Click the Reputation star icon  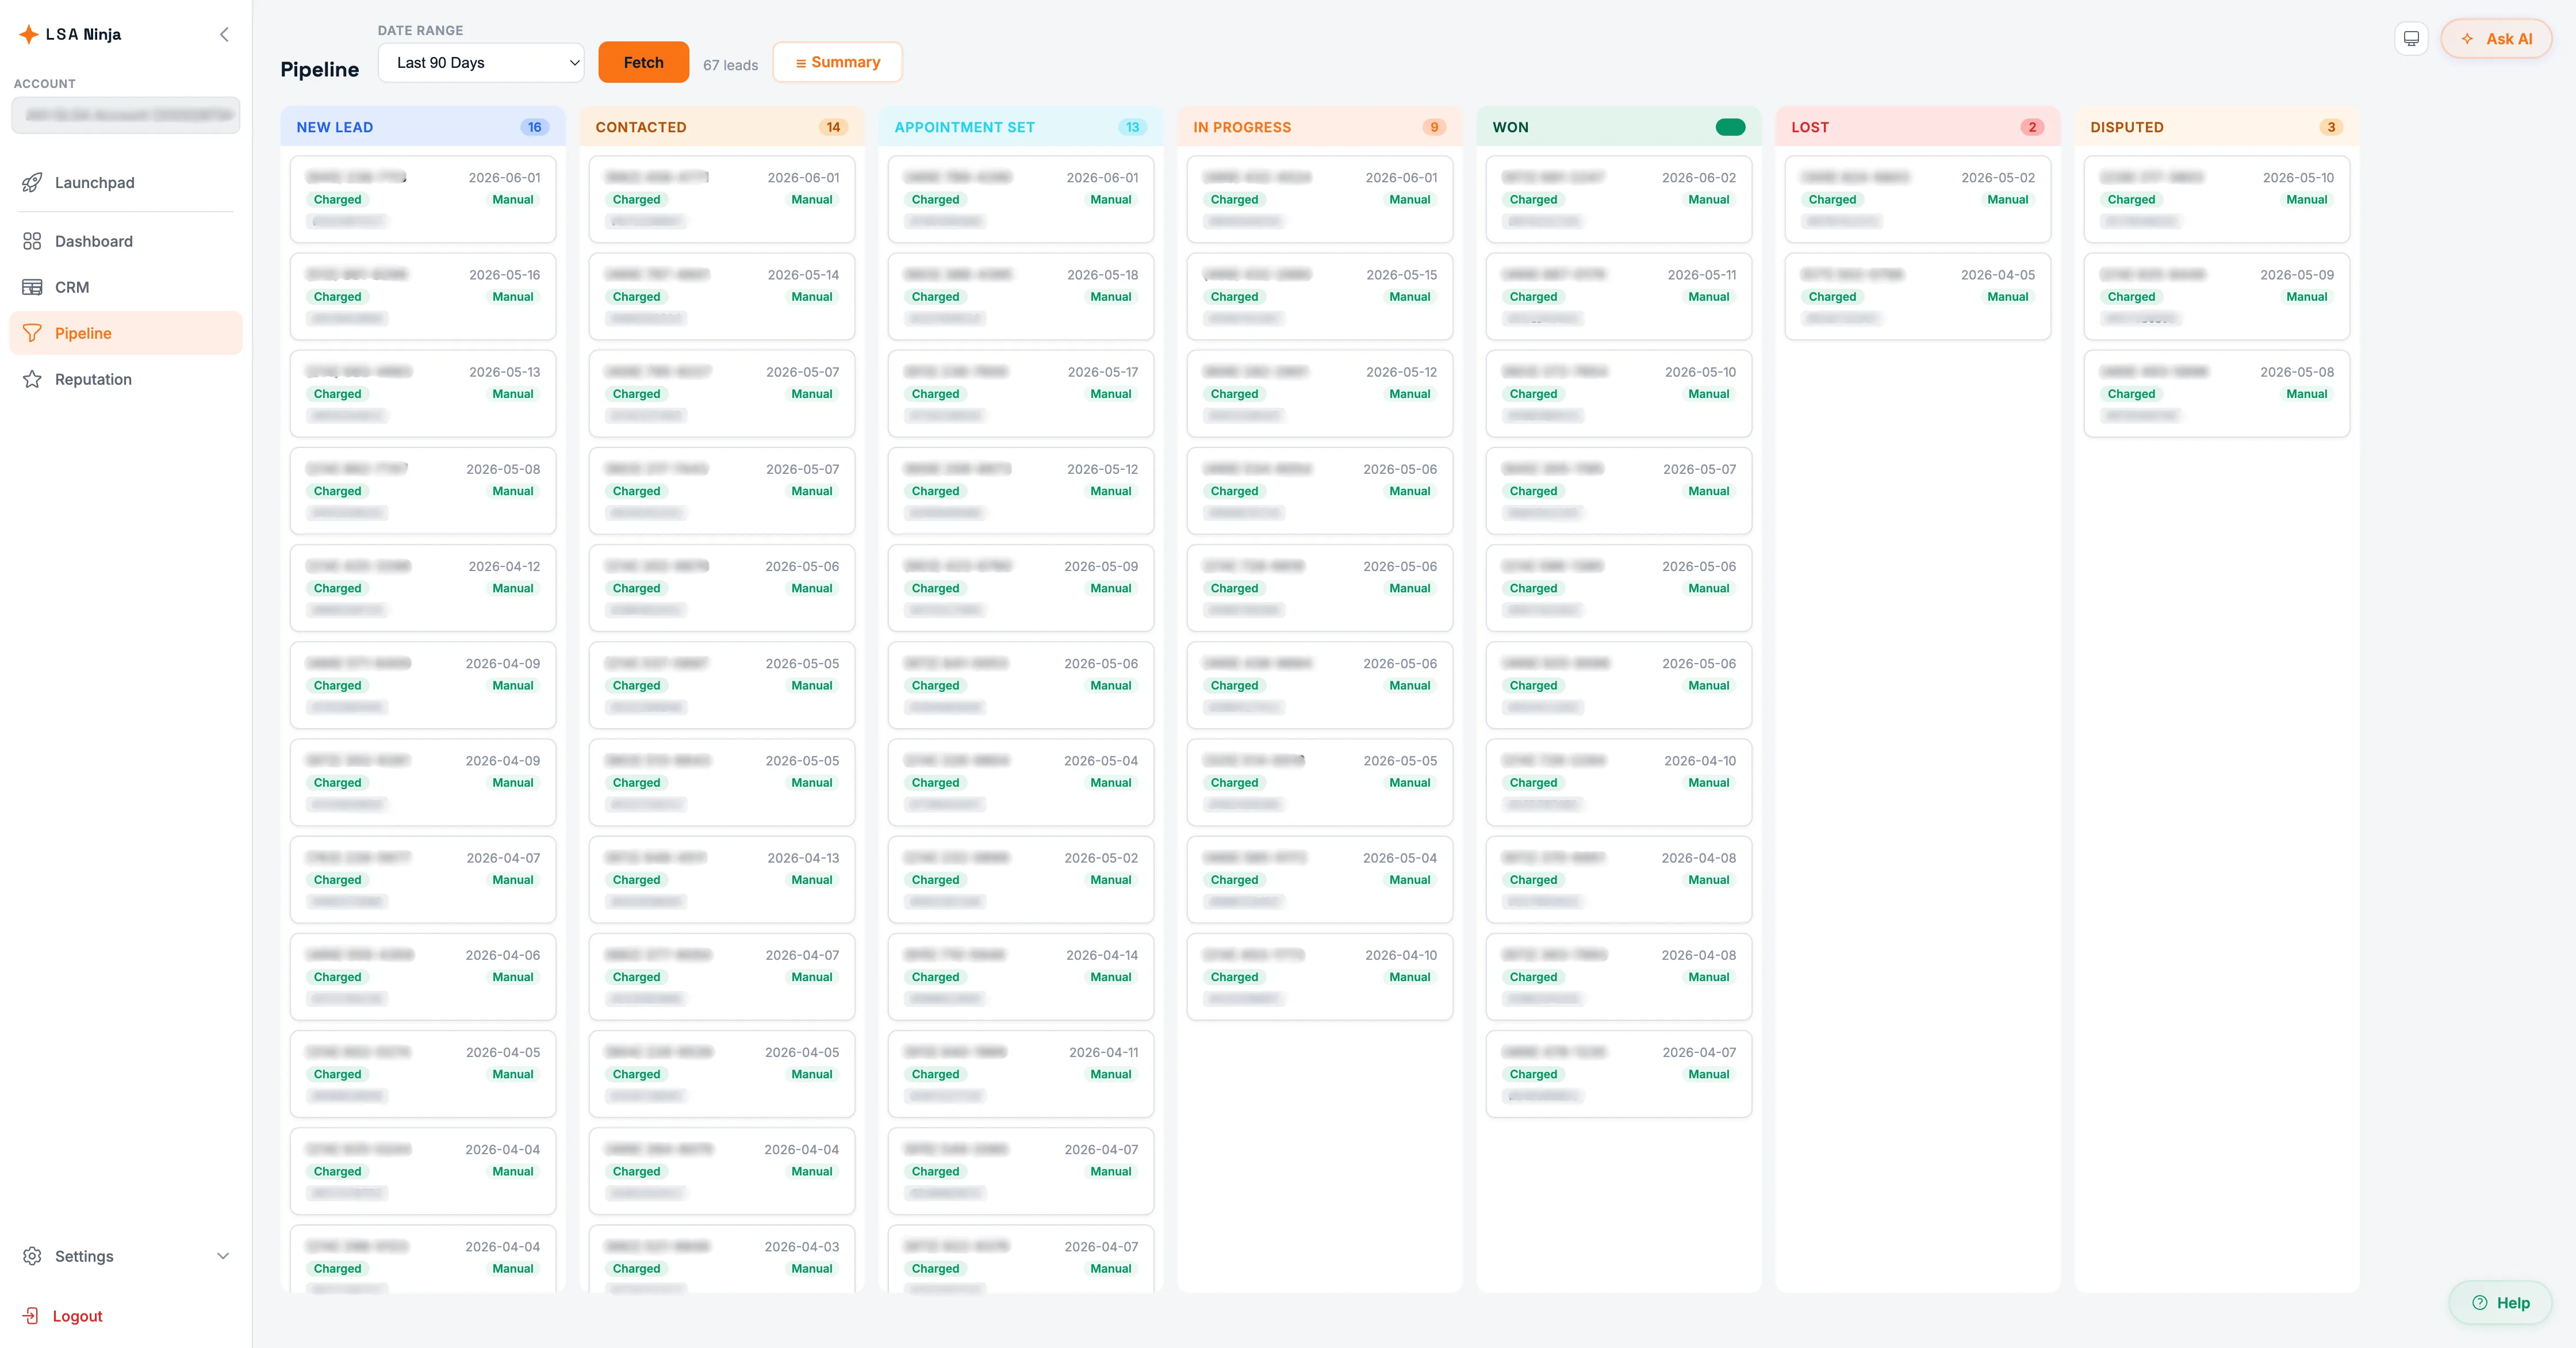(x=32, y=379)
